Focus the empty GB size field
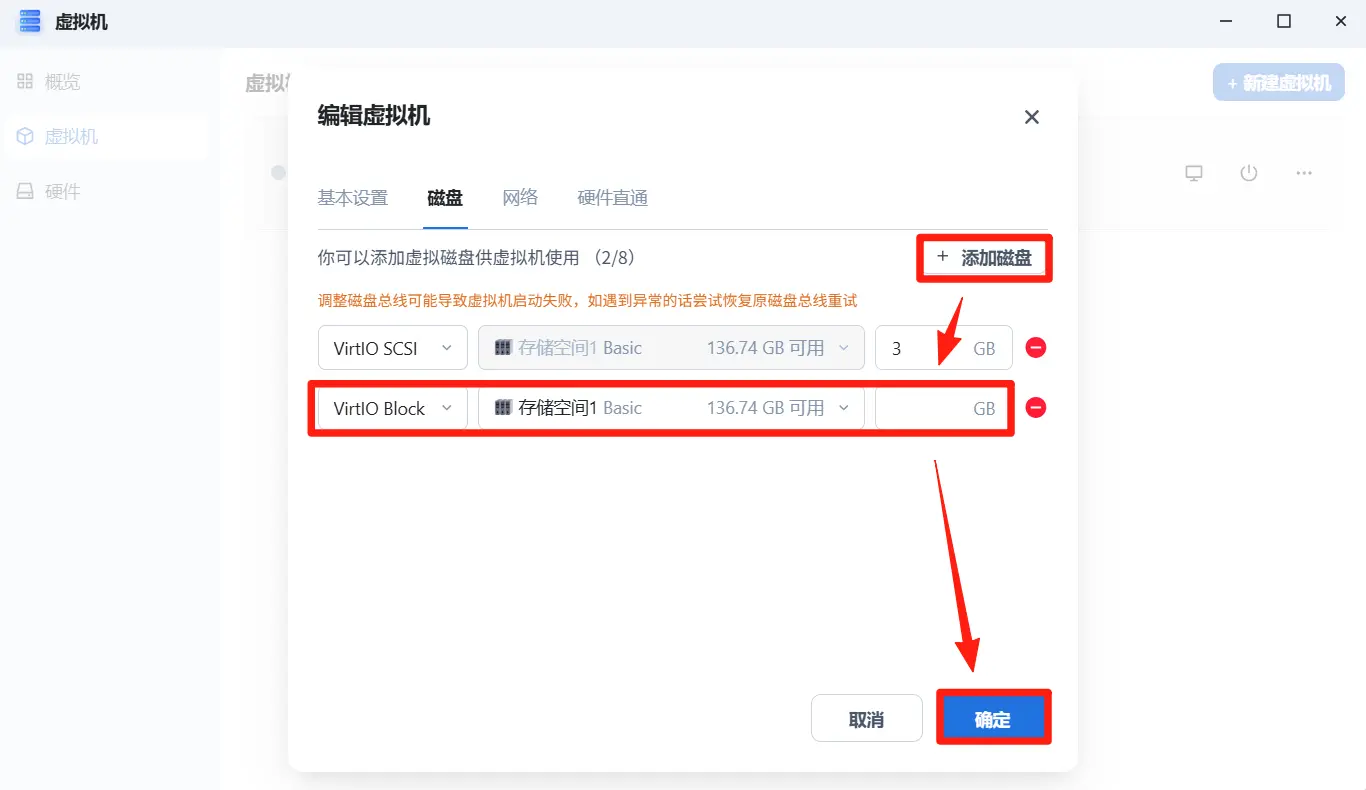1366x790 pixels. tap(943, 408)
